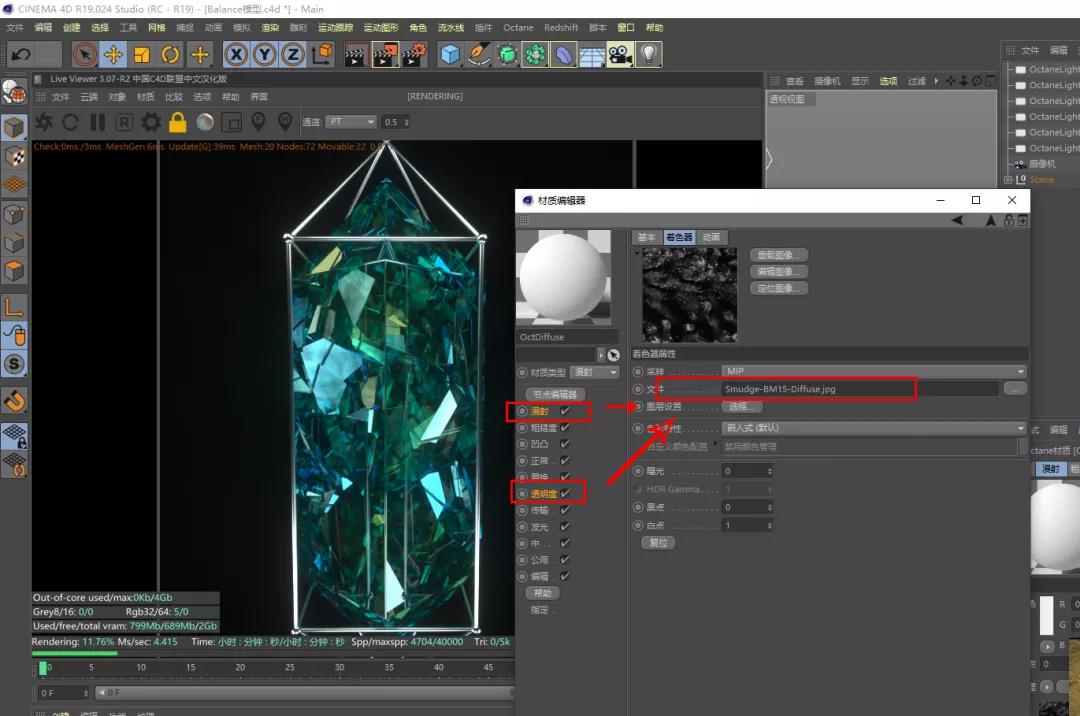Click the OctDiffuse material name field

point(568,337)
